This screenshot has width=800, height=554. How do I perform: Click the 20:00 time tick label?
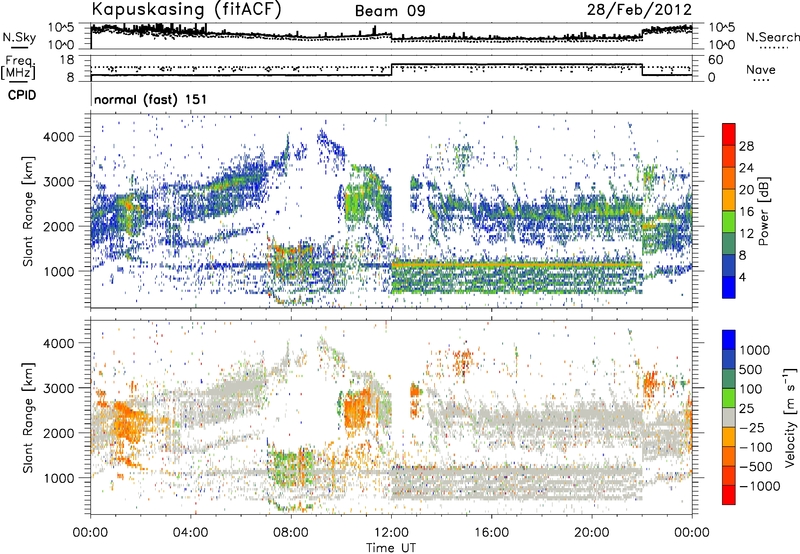point(591,533)
